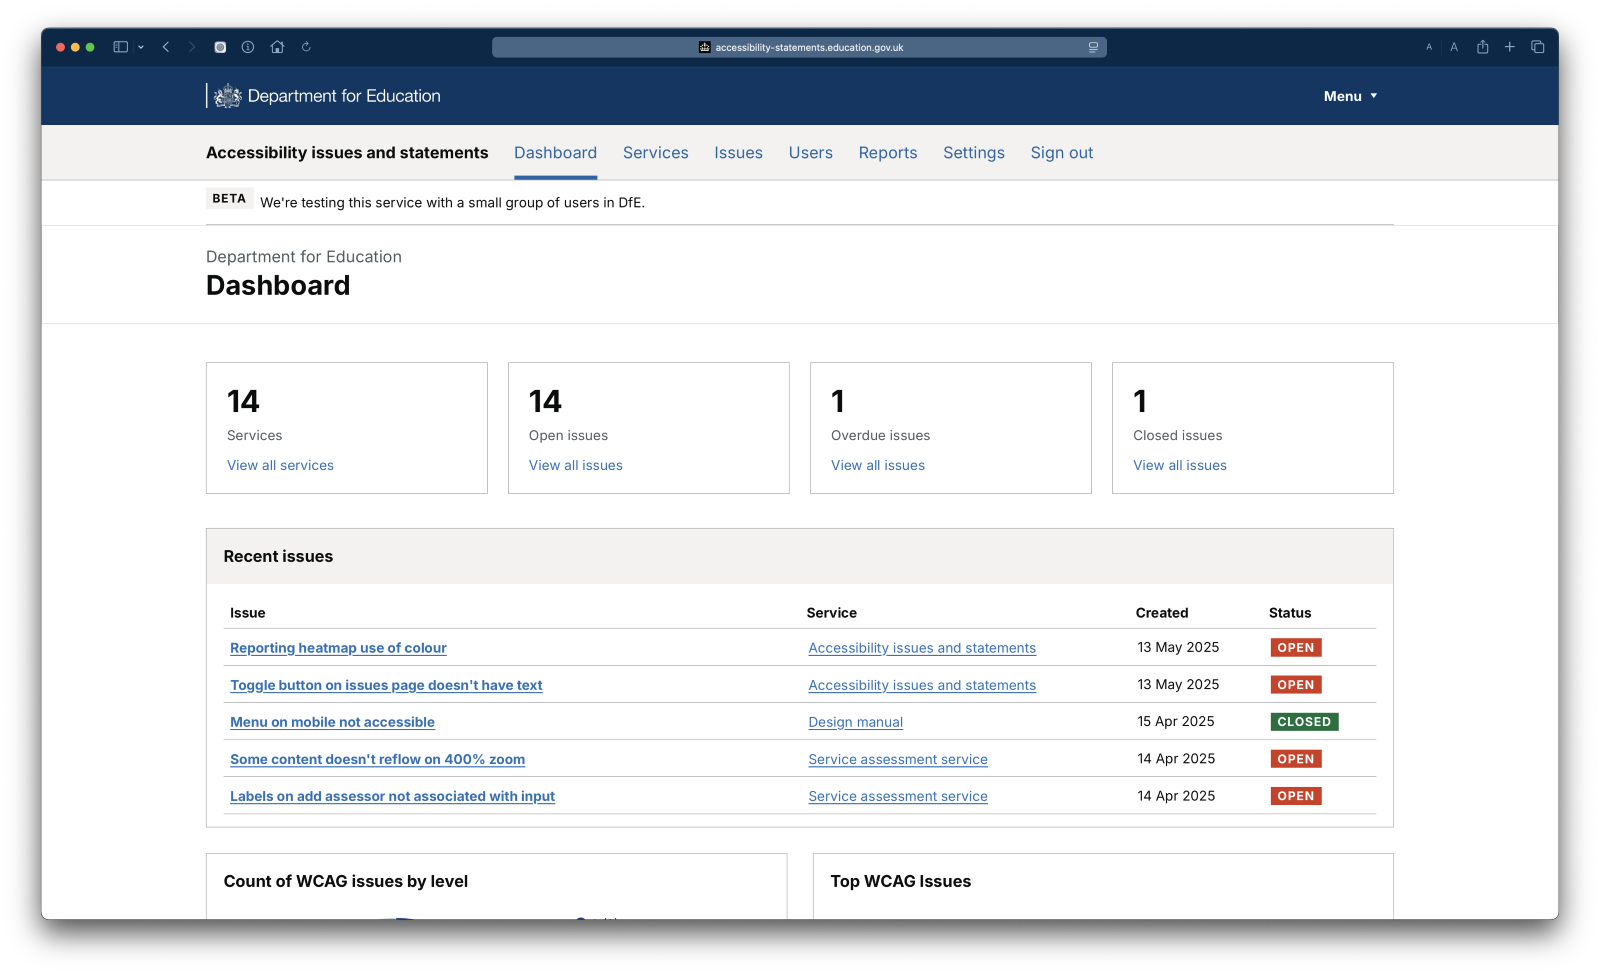Image resolution: width=1600 pixels, height=974 pixels.
Task: Open a new browser tab
Action: 1510,47
